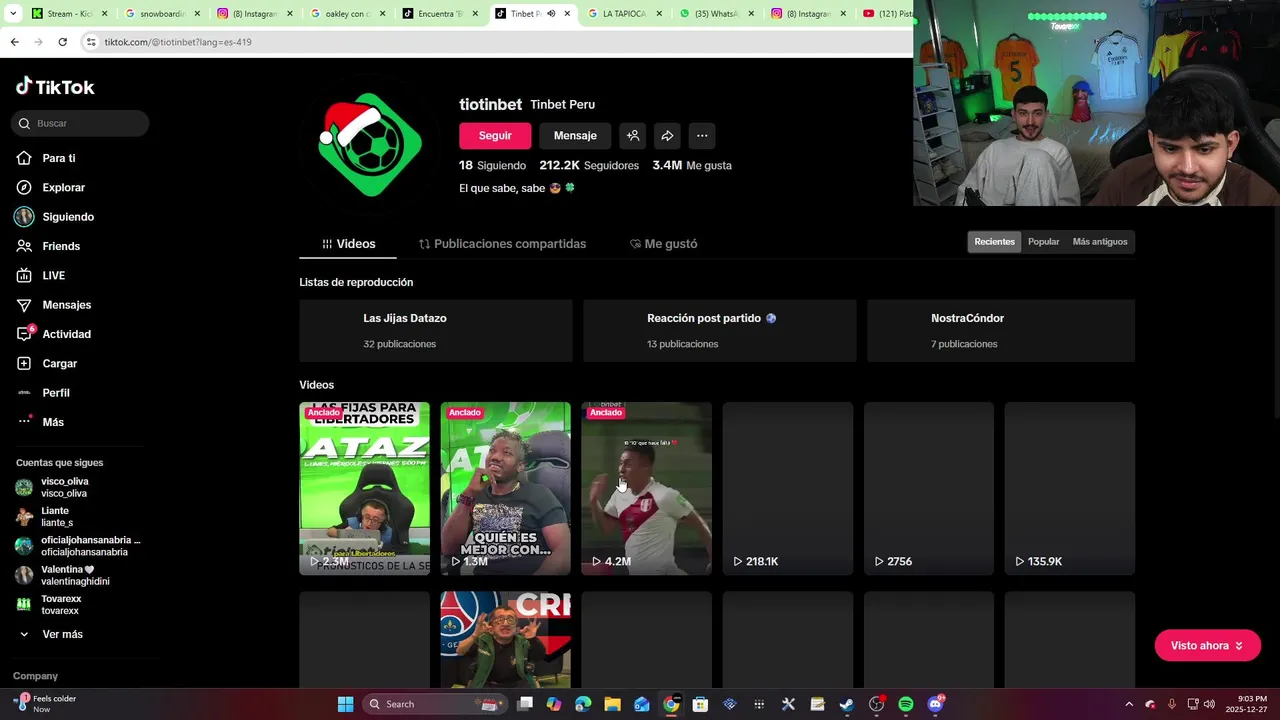Select Recientes sort option

tap(994, 242)
